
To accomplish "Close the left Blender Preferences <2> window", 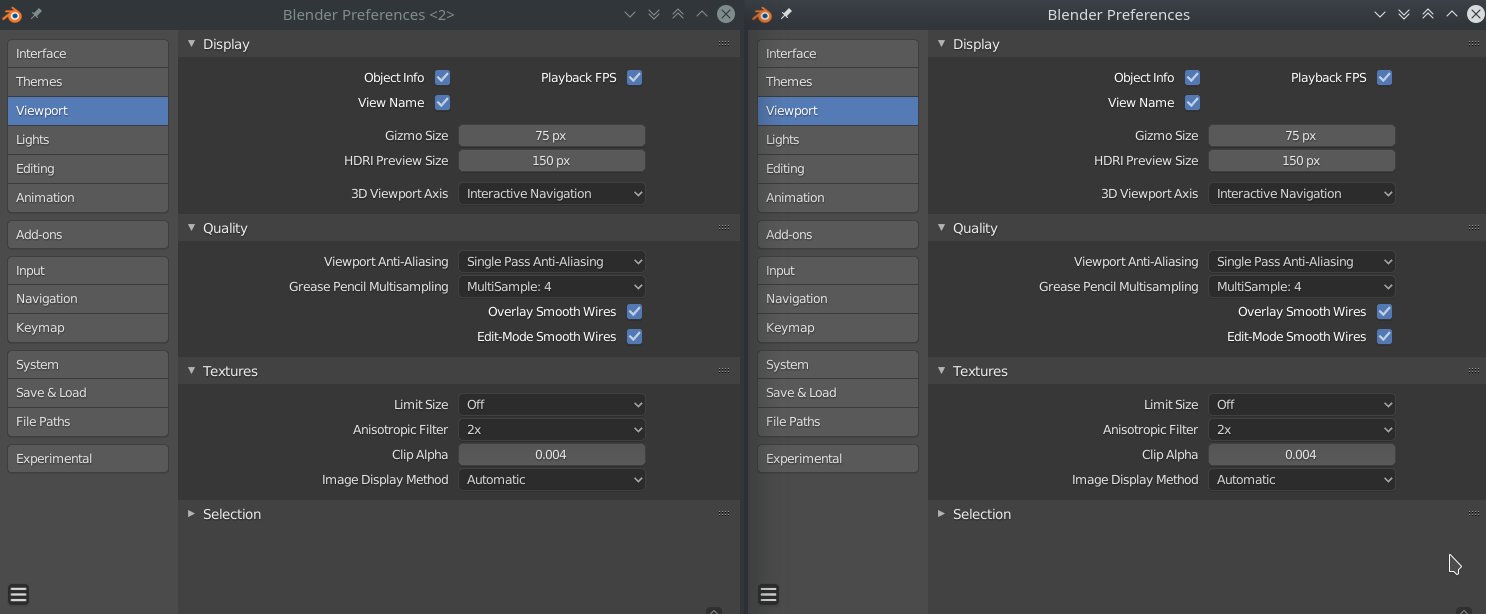I will click(x=726, y=14).
